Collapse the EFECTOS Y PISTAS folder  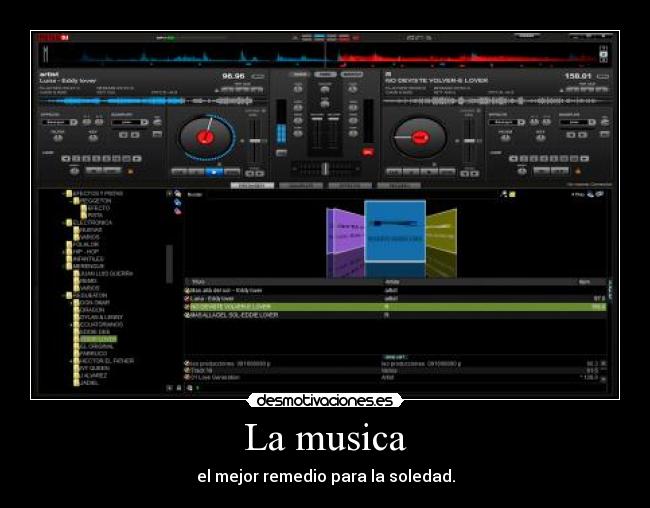[64, 194]
